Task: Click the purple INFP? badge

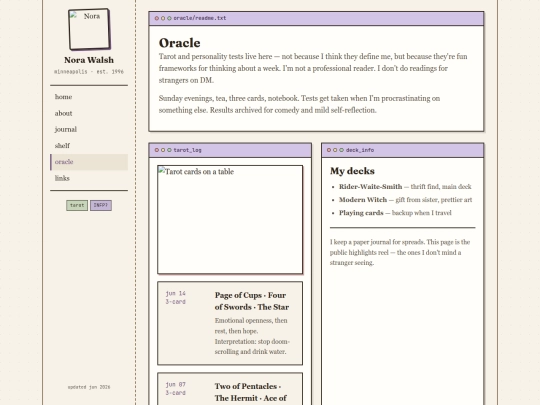Action: pyautogui.click(x=101, y=205)
